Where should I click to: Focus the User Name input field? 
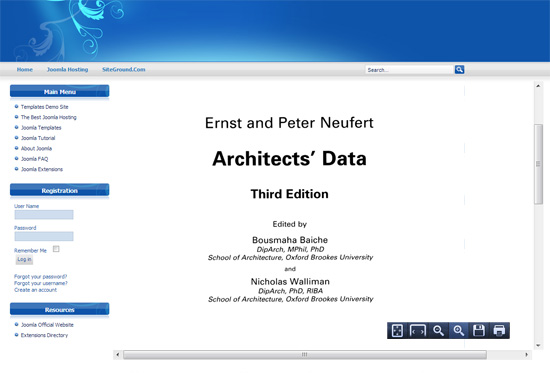tap(44, 215)
